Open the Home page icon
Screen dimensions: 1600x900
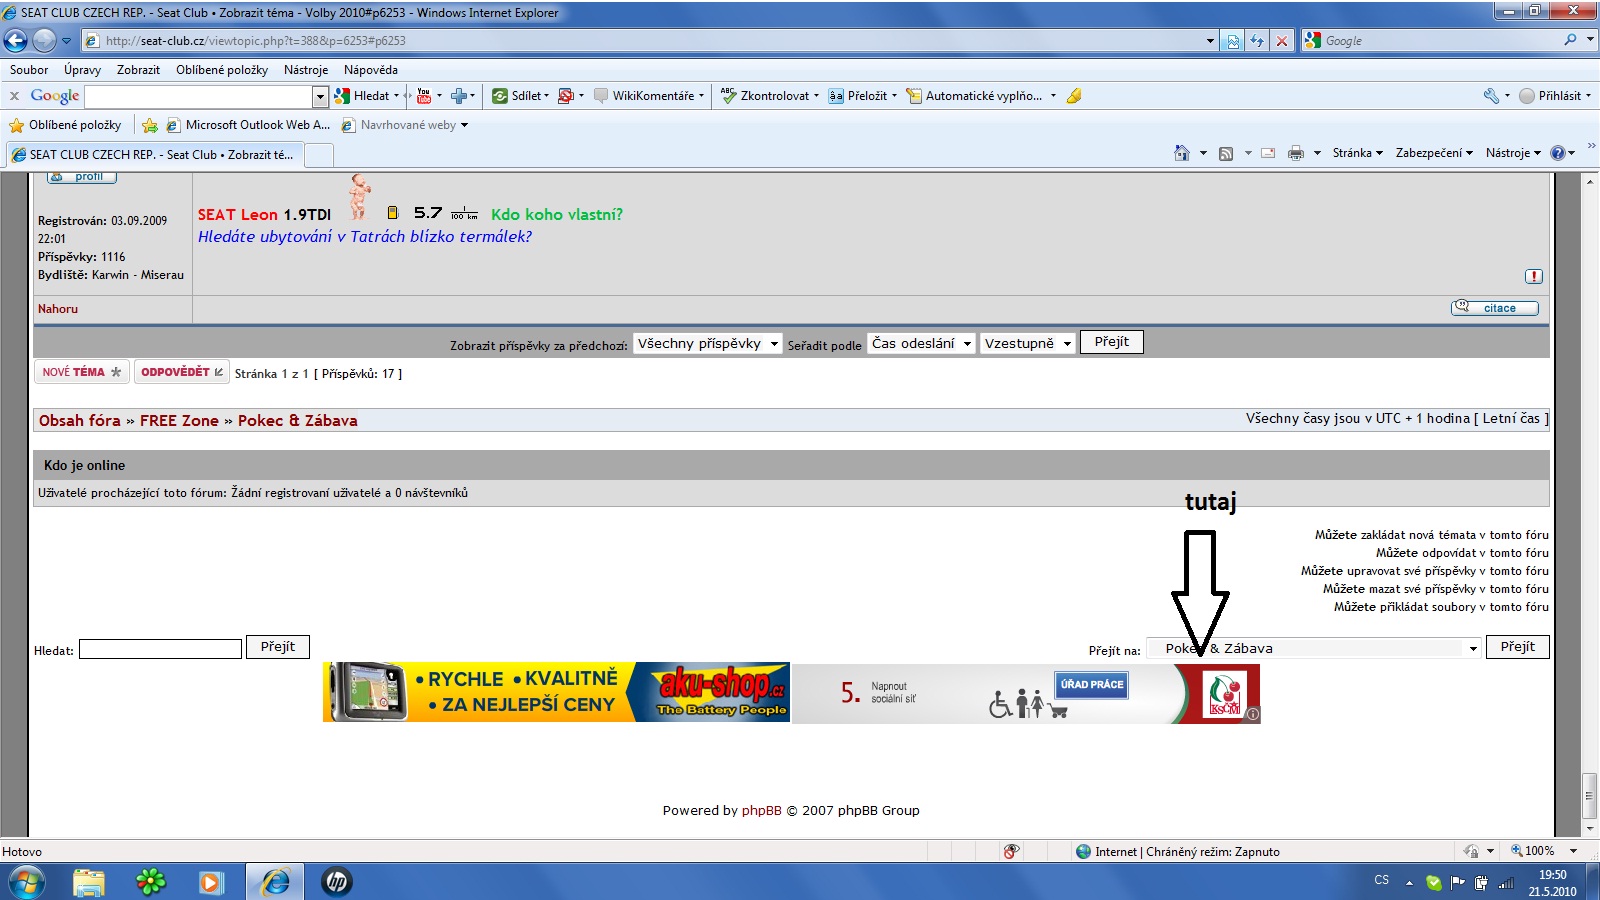click(1182, 153)
